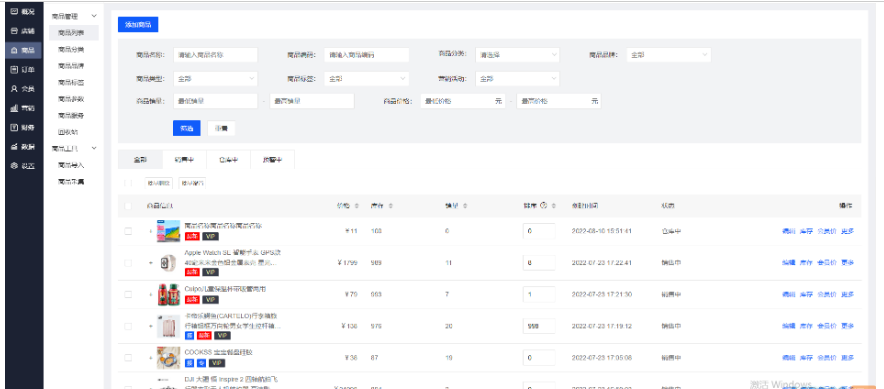This screenshot has width=884, height=389.
Task: Open 财务 finance icon in dark sidebar
Action: 14,127
